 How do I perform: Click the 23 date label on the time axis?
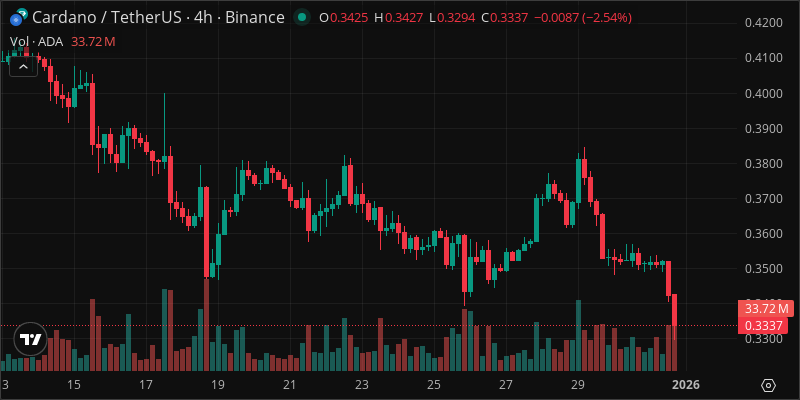pyautogui.click(x=362, y=384)
